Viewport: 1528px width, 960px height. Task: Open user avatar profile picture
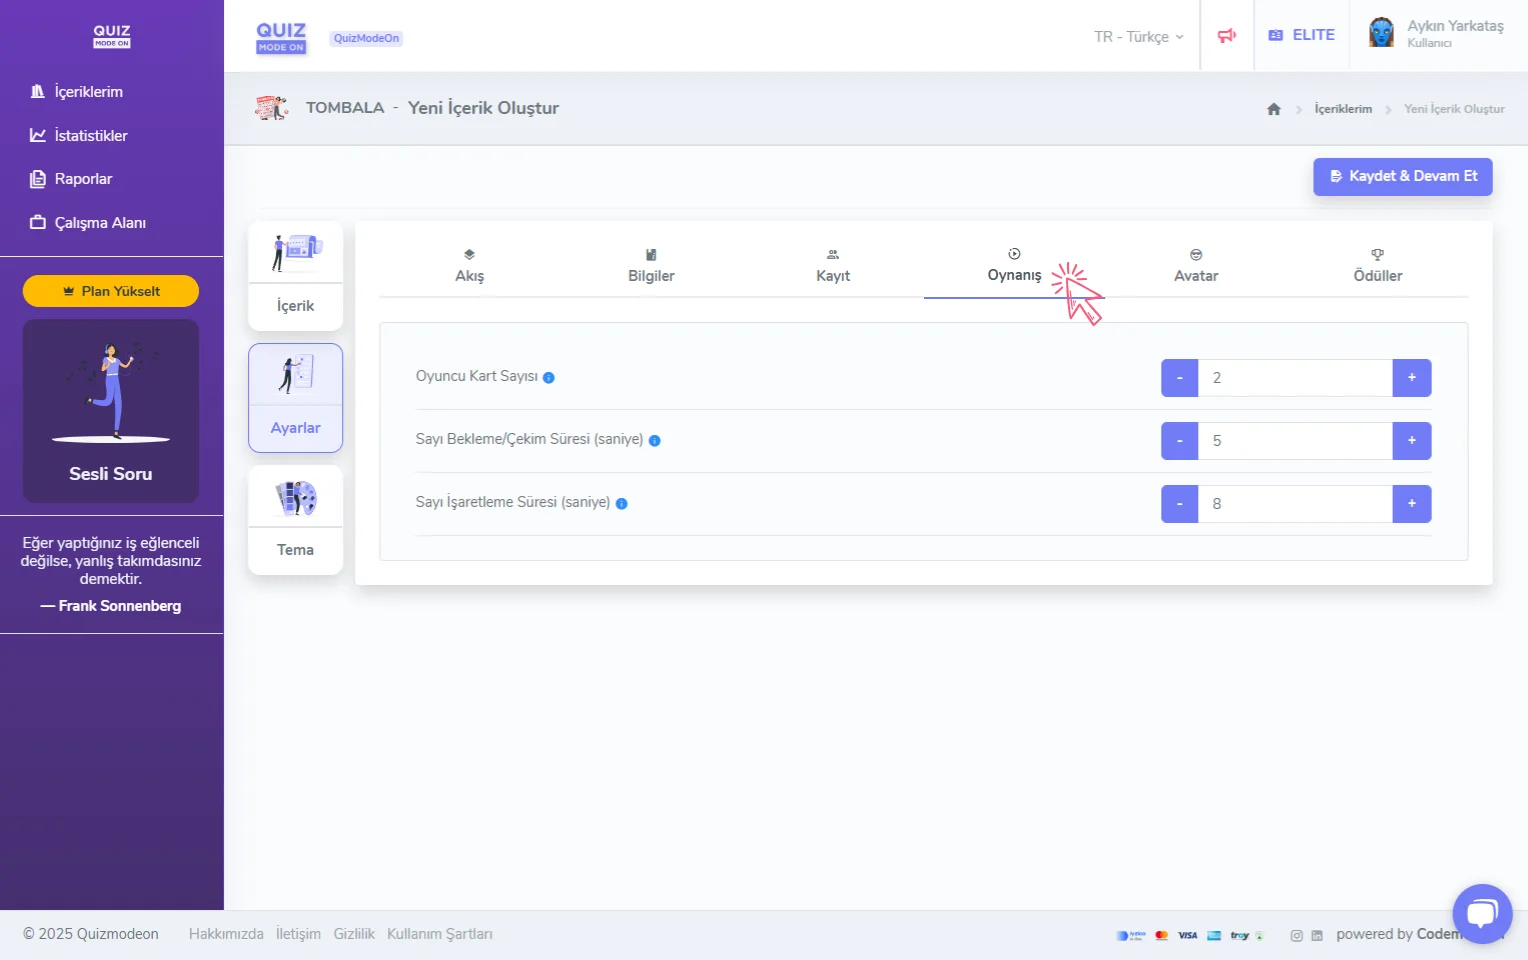pyautogui.click(x=1381, y=33)
